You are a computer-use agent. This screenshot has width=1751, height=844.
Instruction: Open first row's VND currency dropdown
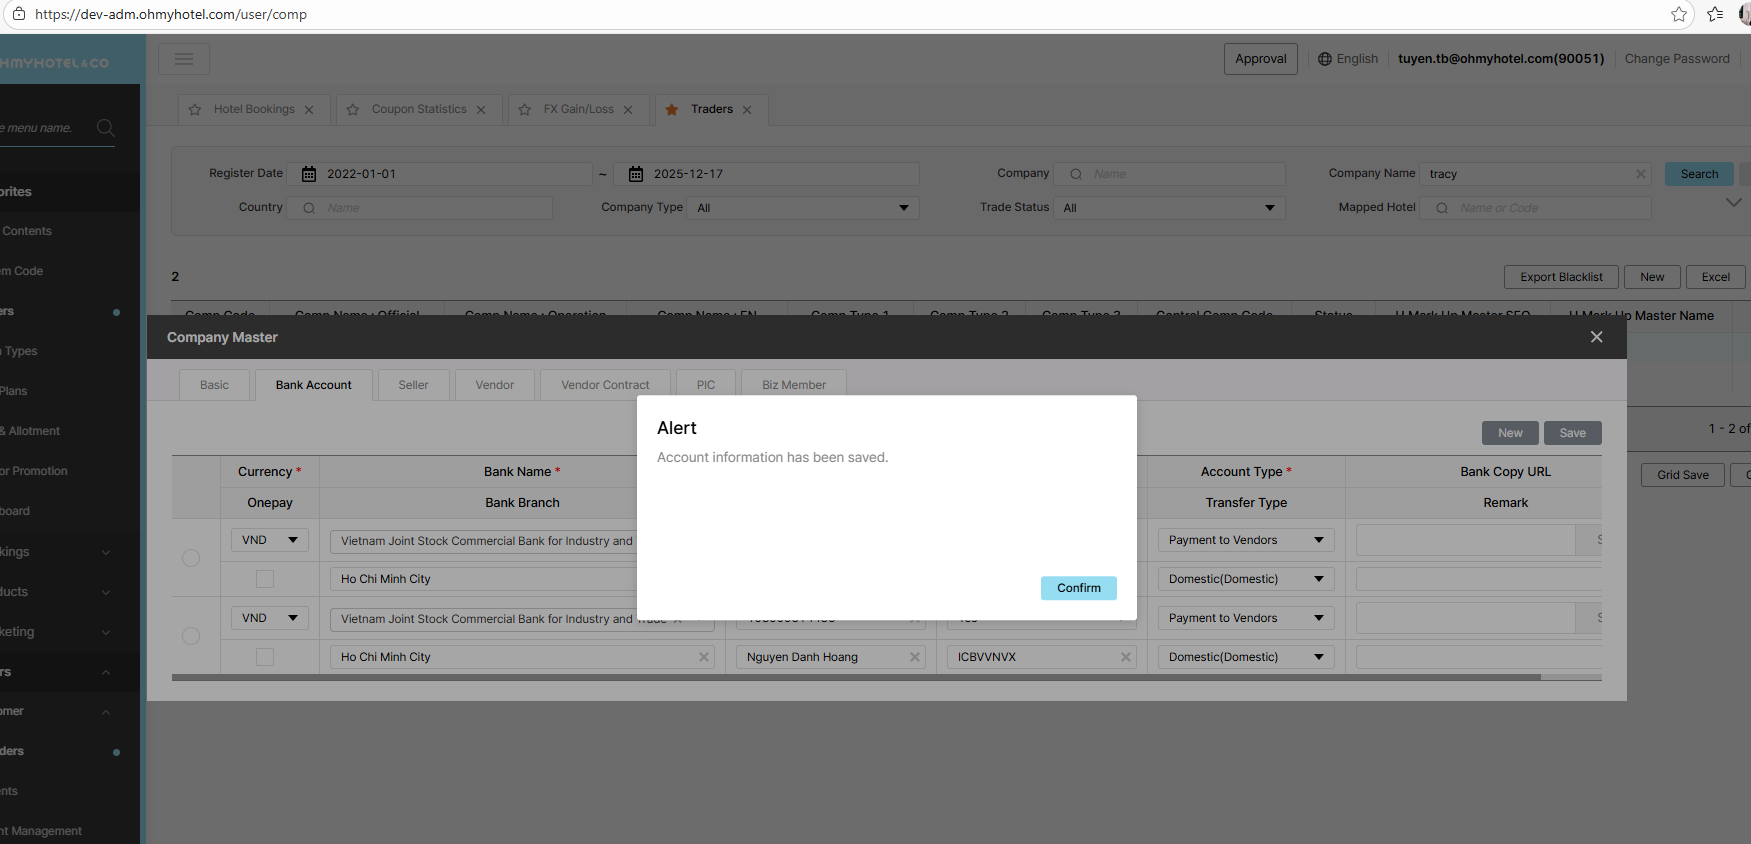pos(270,540)
